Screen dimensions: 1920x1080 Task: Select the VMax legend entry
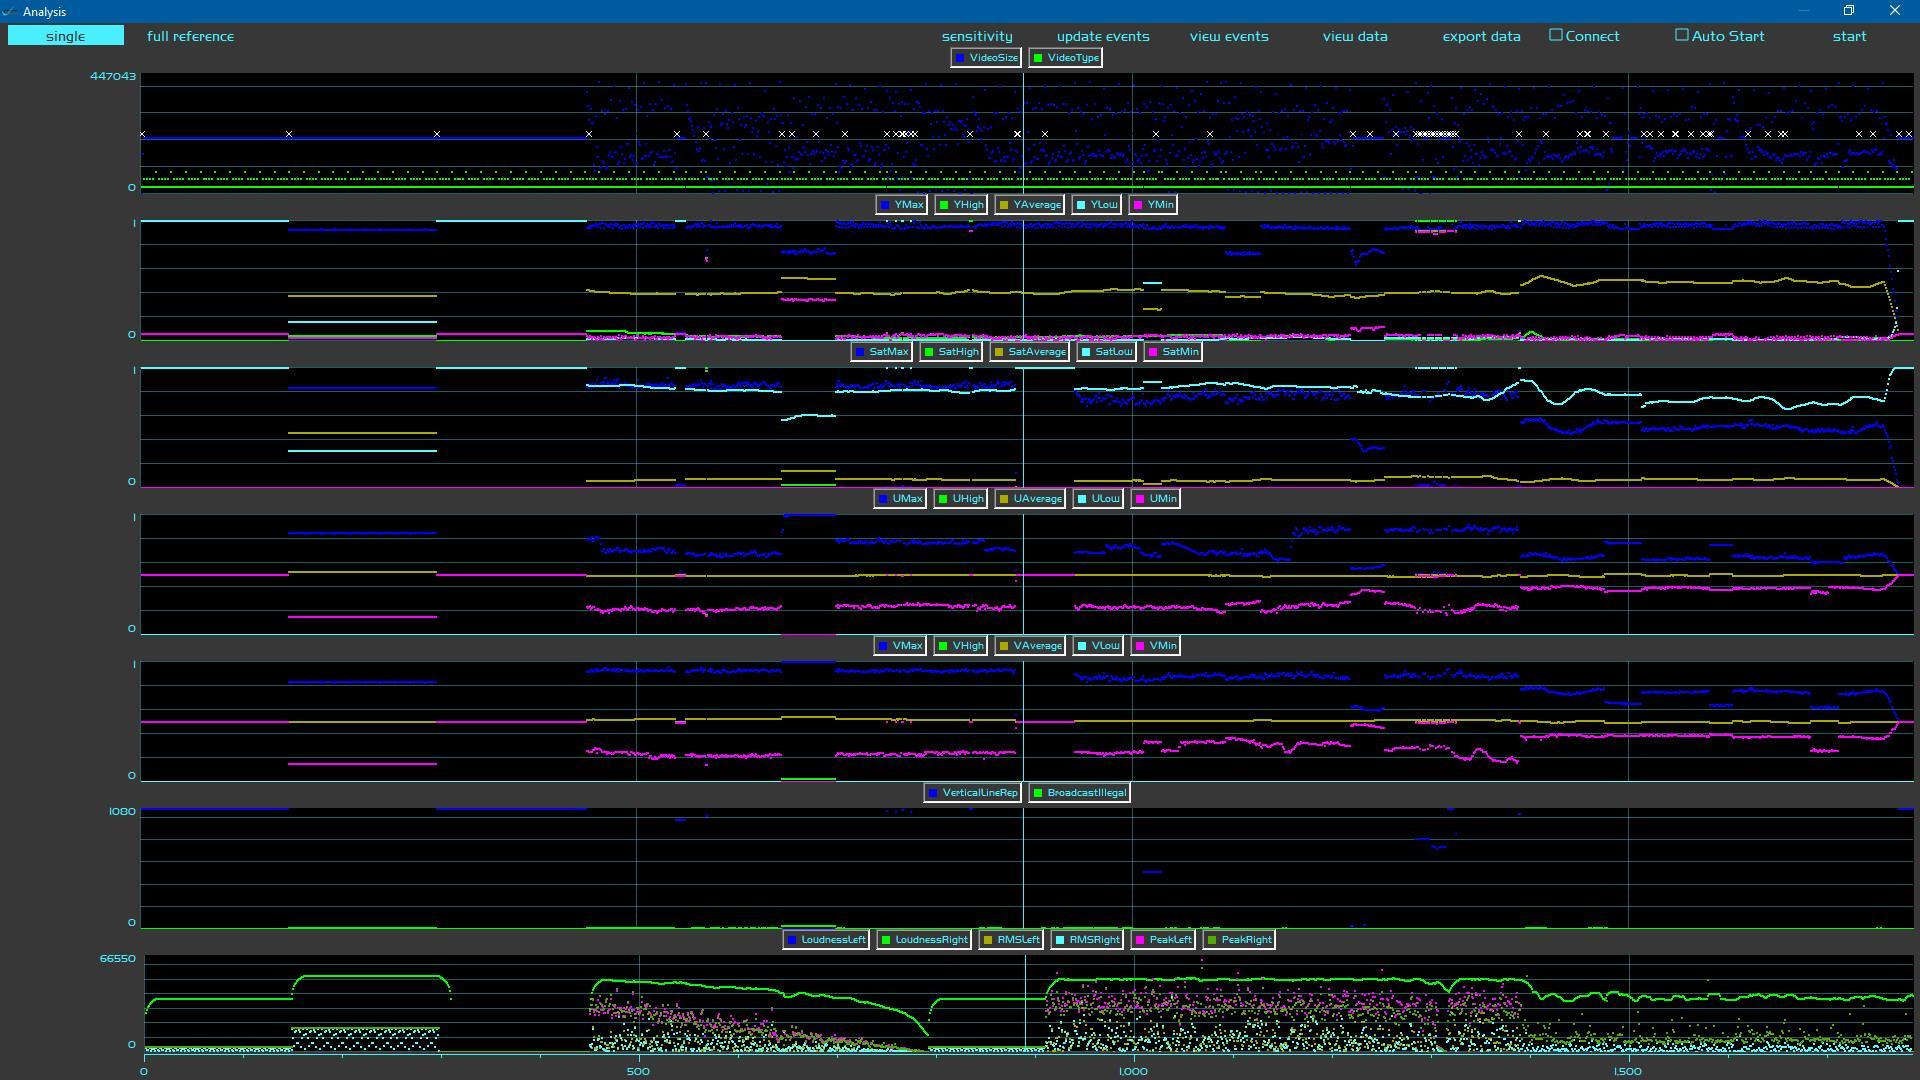coord(900,646)
